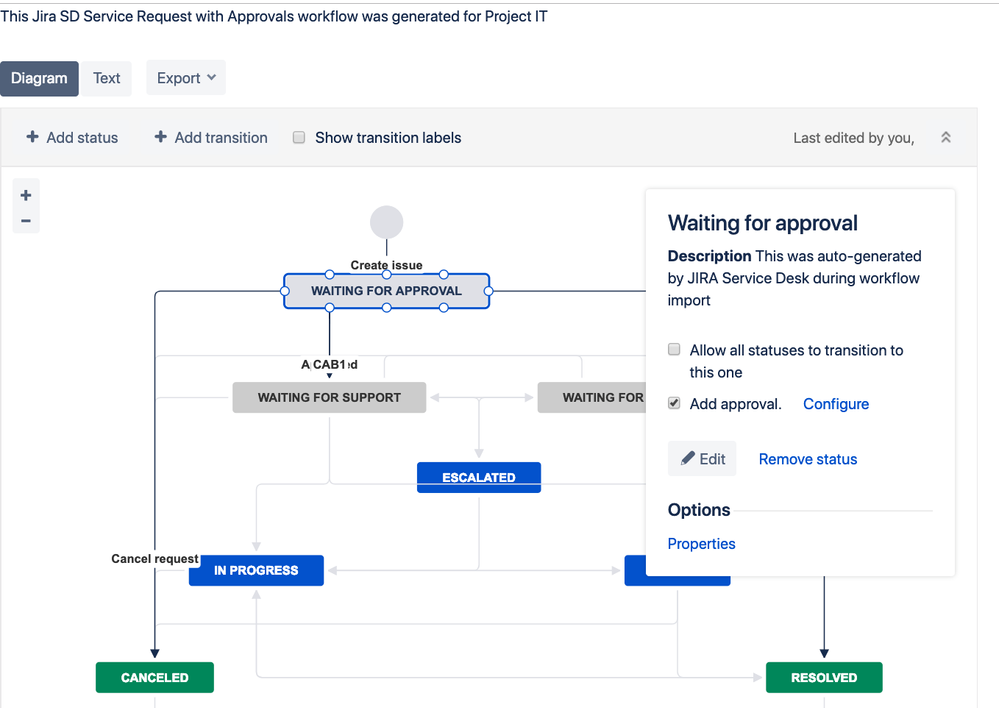Click the Add status button
The image size is (999, 708).
[72, 138]
